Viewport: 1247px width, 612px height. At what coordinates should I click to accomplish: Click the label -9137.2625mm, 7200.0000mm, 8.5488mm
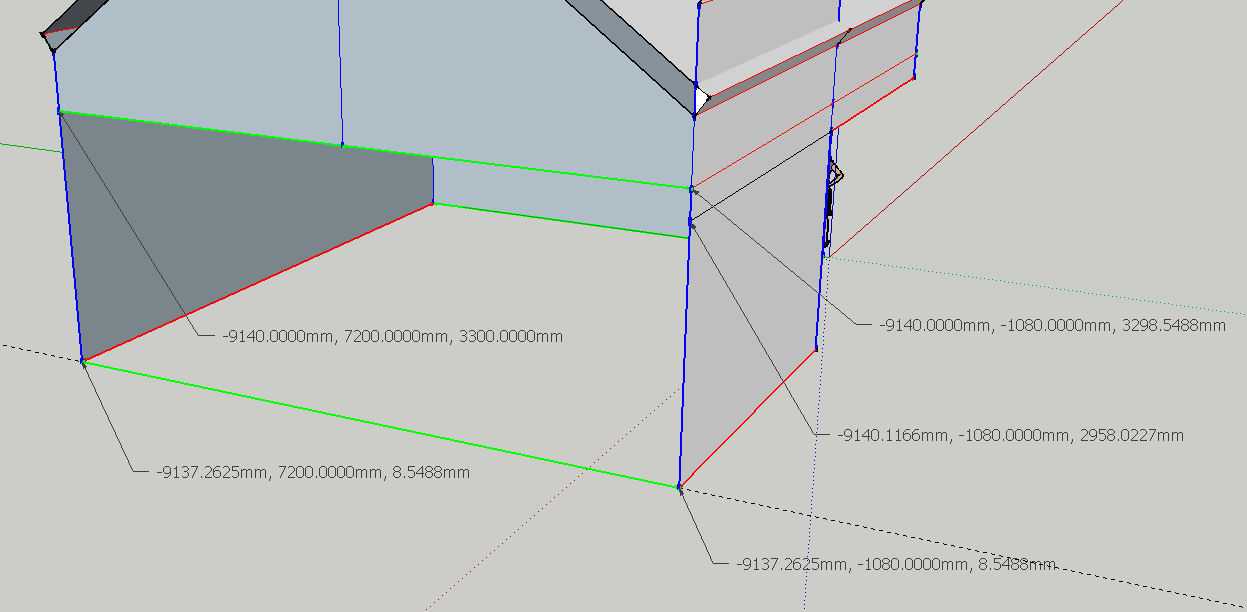coord(313,471)
